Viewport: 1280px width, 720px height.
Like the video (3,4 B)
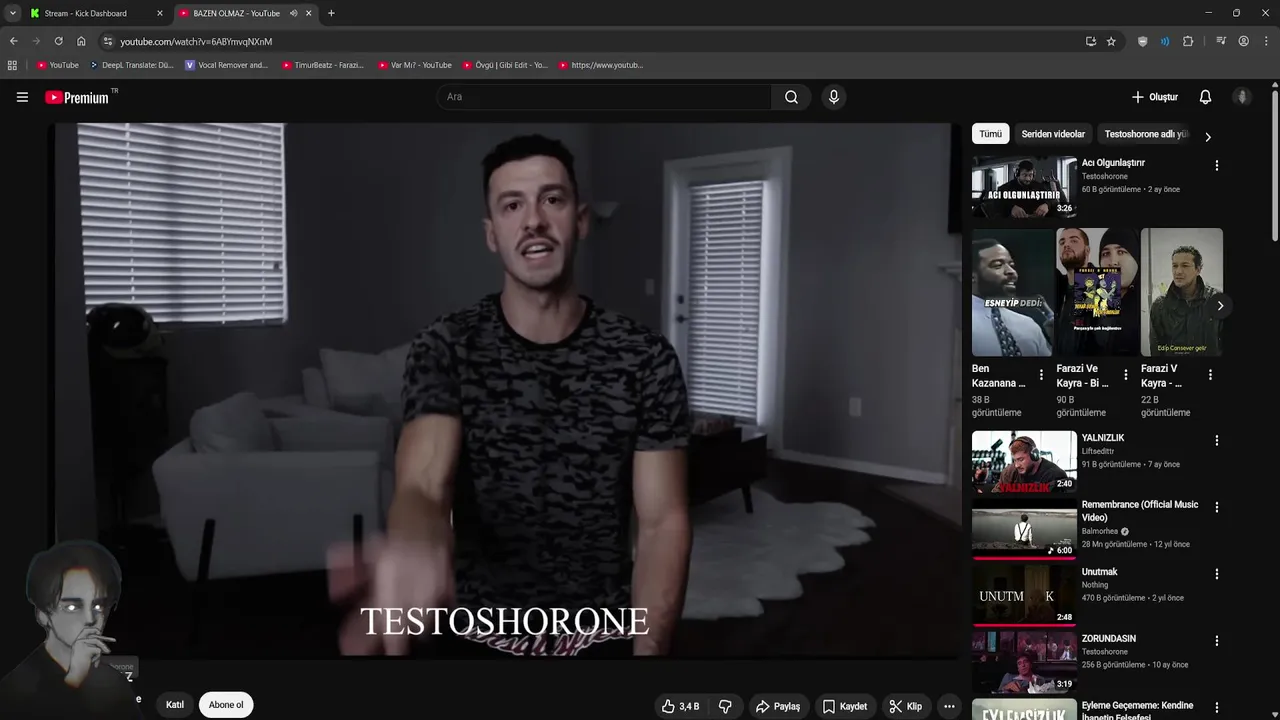click(680, 706)
